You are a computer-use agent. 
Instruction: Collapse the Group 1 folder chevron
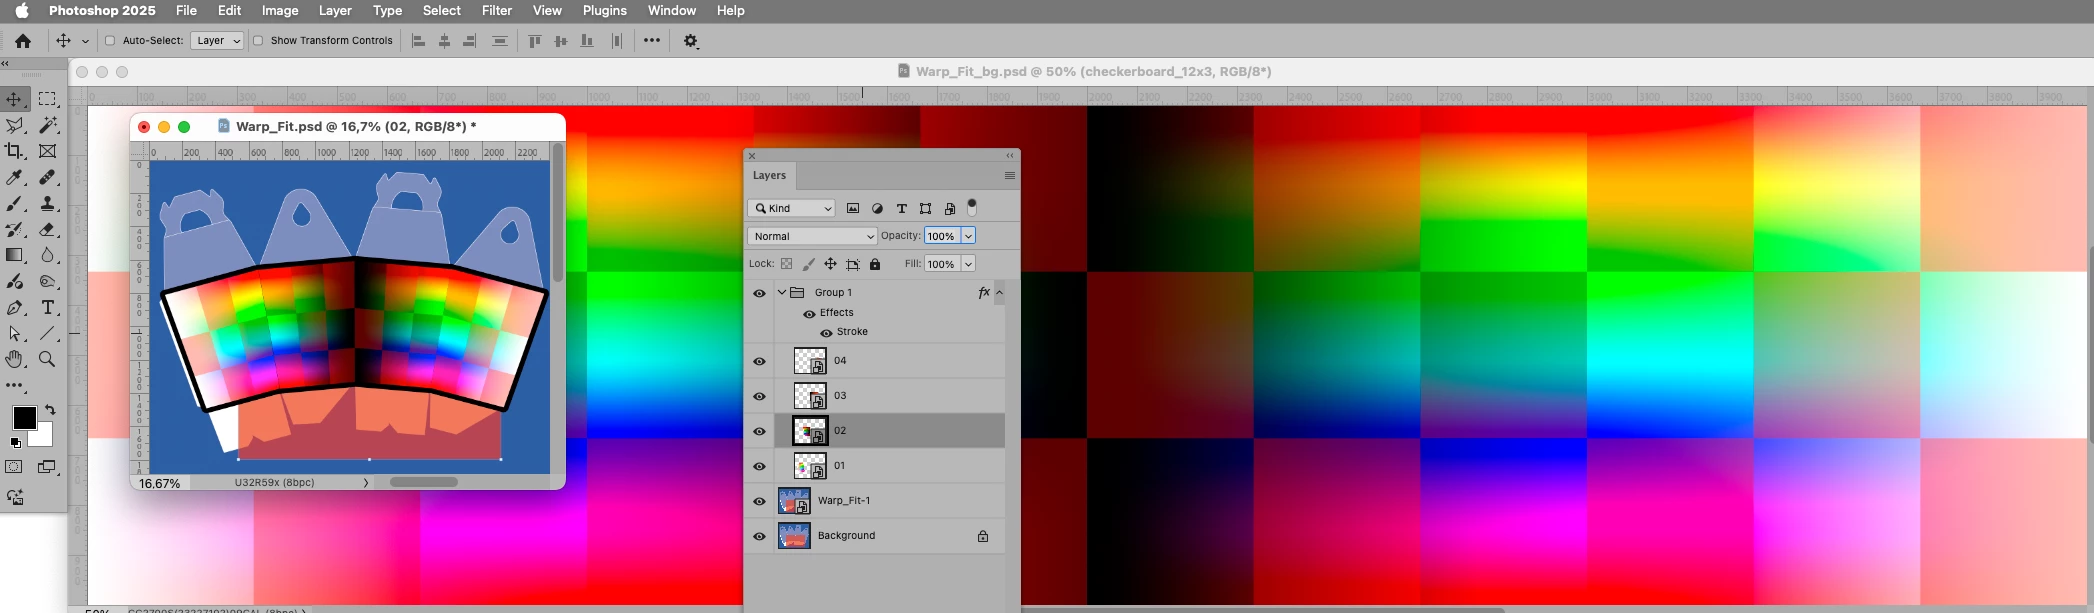point(782,292)
